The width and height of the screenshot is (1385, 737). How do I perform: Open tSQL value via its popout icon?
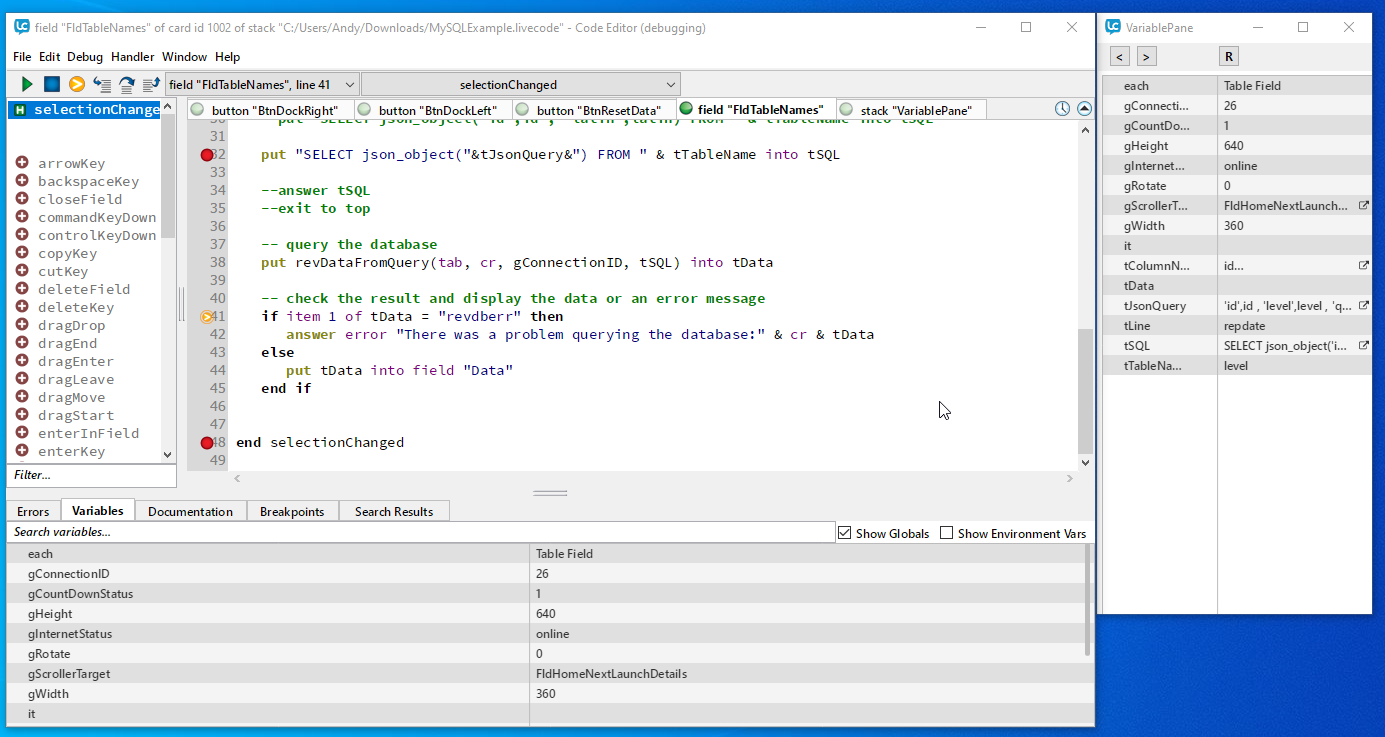click(1363, 346)
